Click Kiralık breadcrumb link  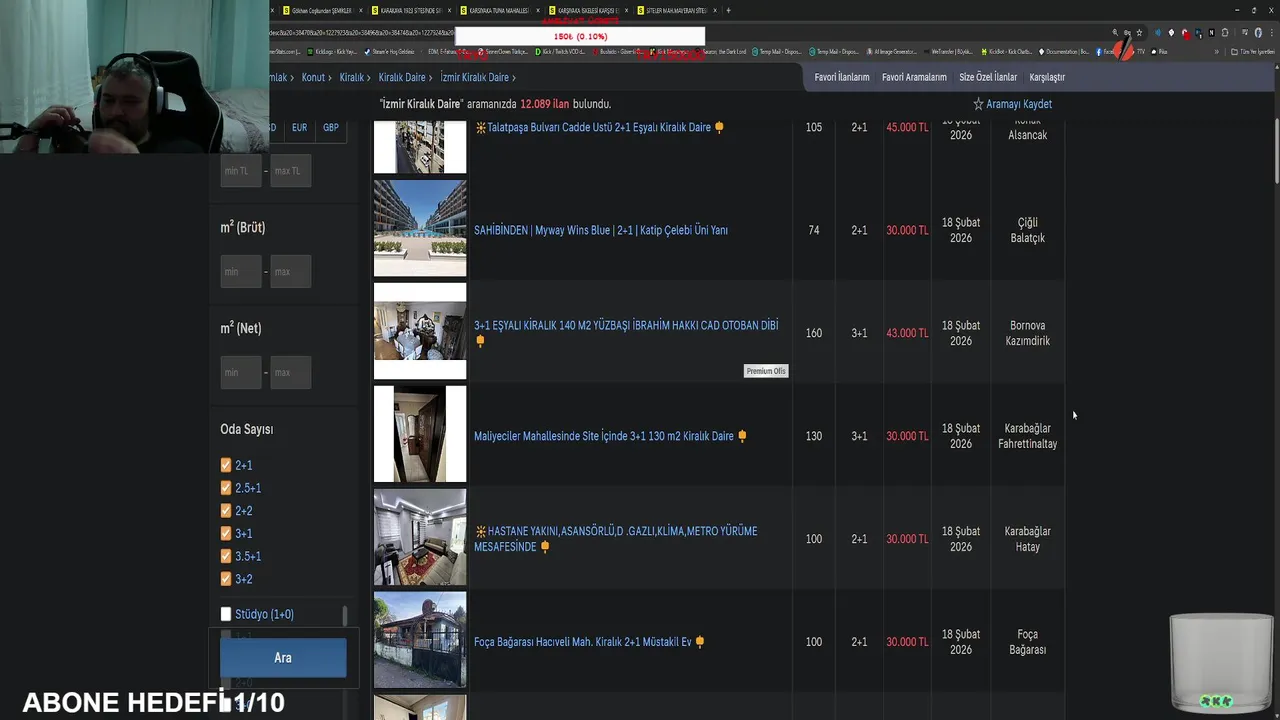351,77
